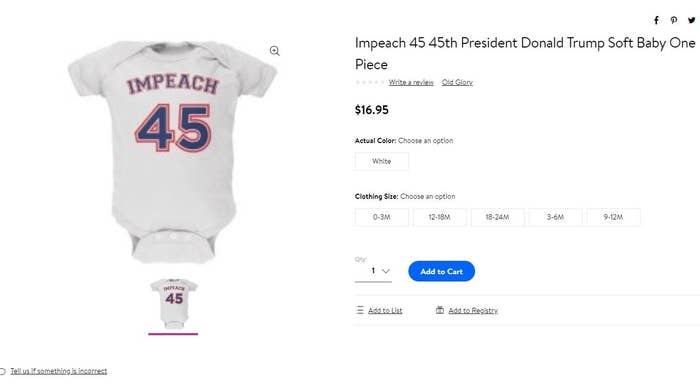Screen dimensions: 700x392
Task: Select the 0-3M clothing size
Action: [x=382, y=217]
